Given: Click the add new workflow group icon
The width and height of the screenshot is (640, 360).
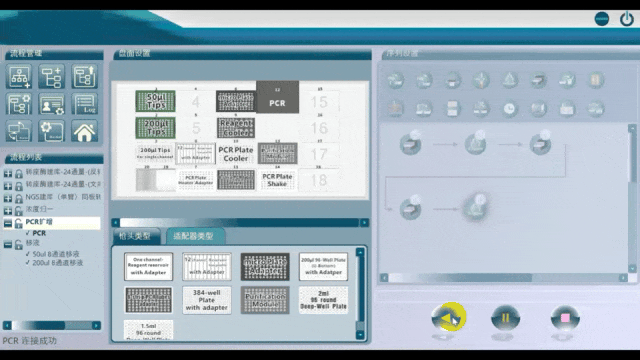Looking at the screenshot, I should (x=19, y=76).
